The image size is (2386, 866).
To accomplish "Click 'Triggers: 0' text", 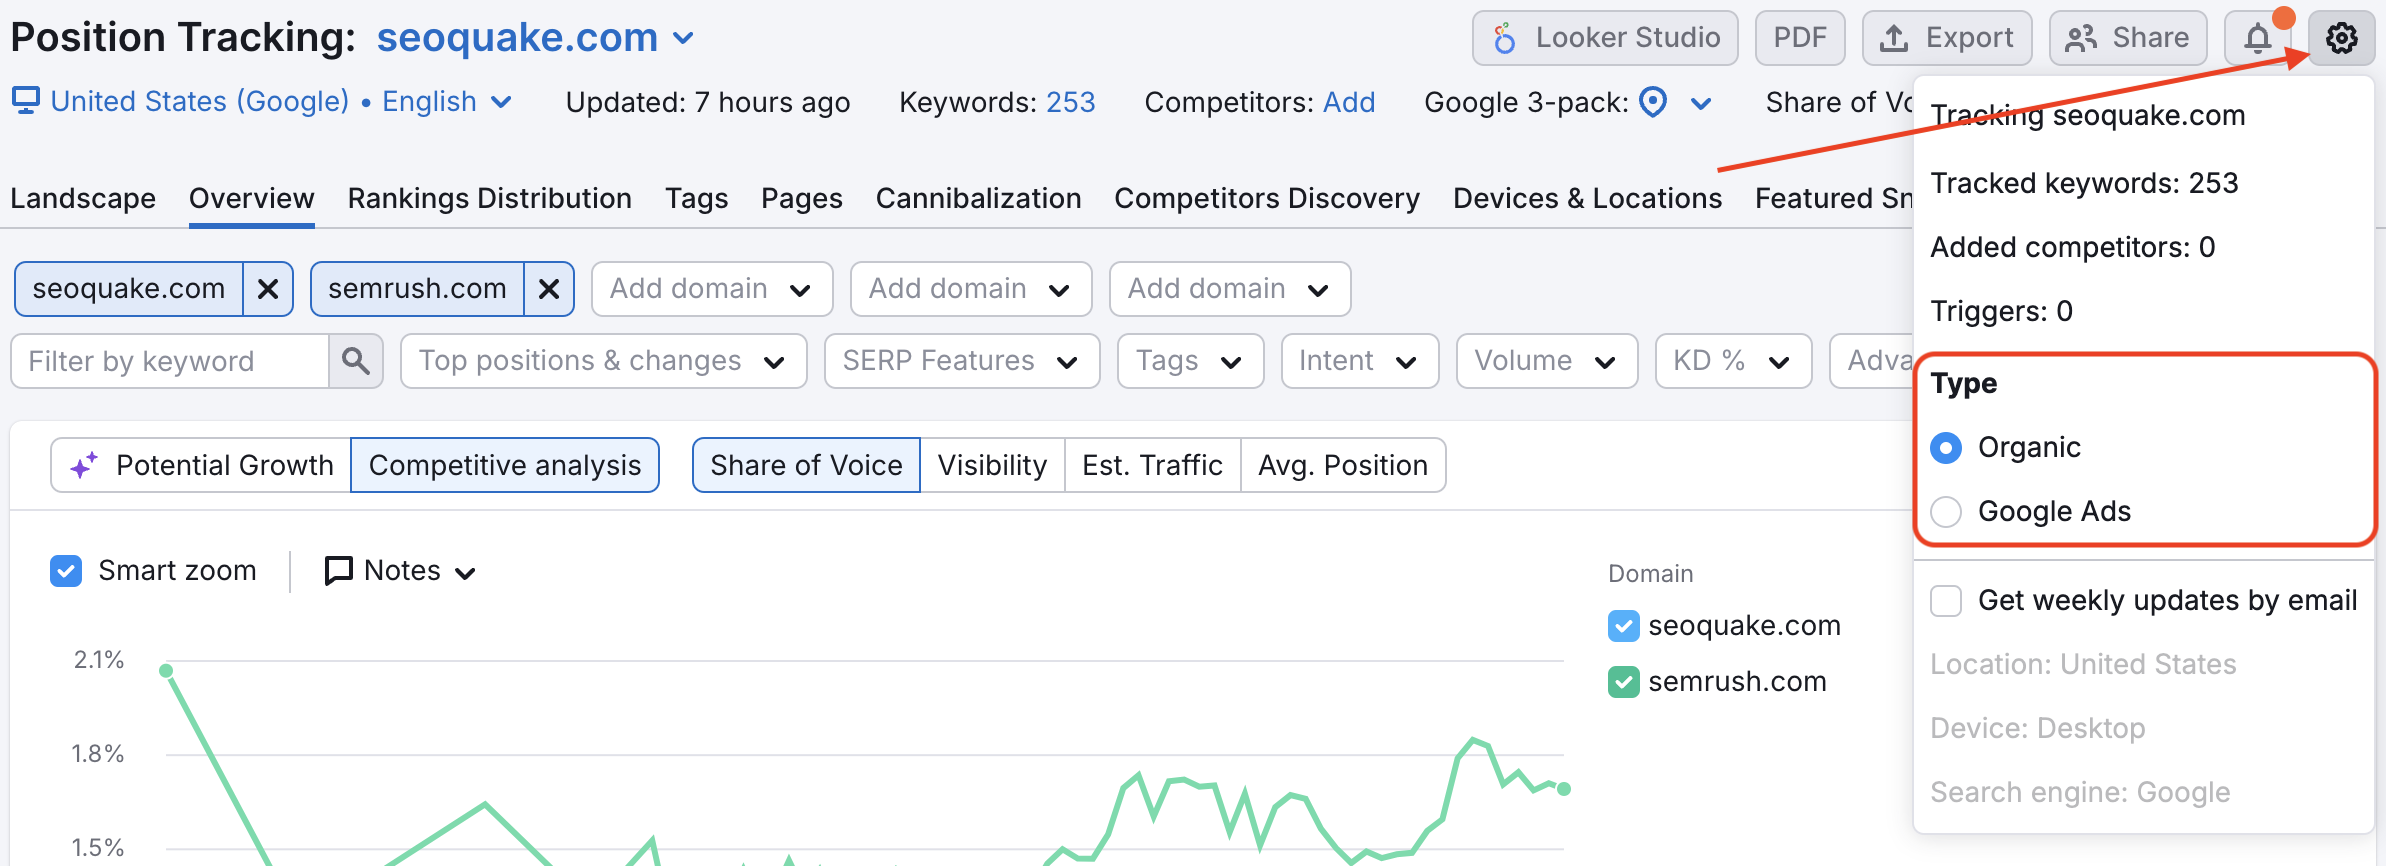I will pyautogui.click(x=2001, y=311).
